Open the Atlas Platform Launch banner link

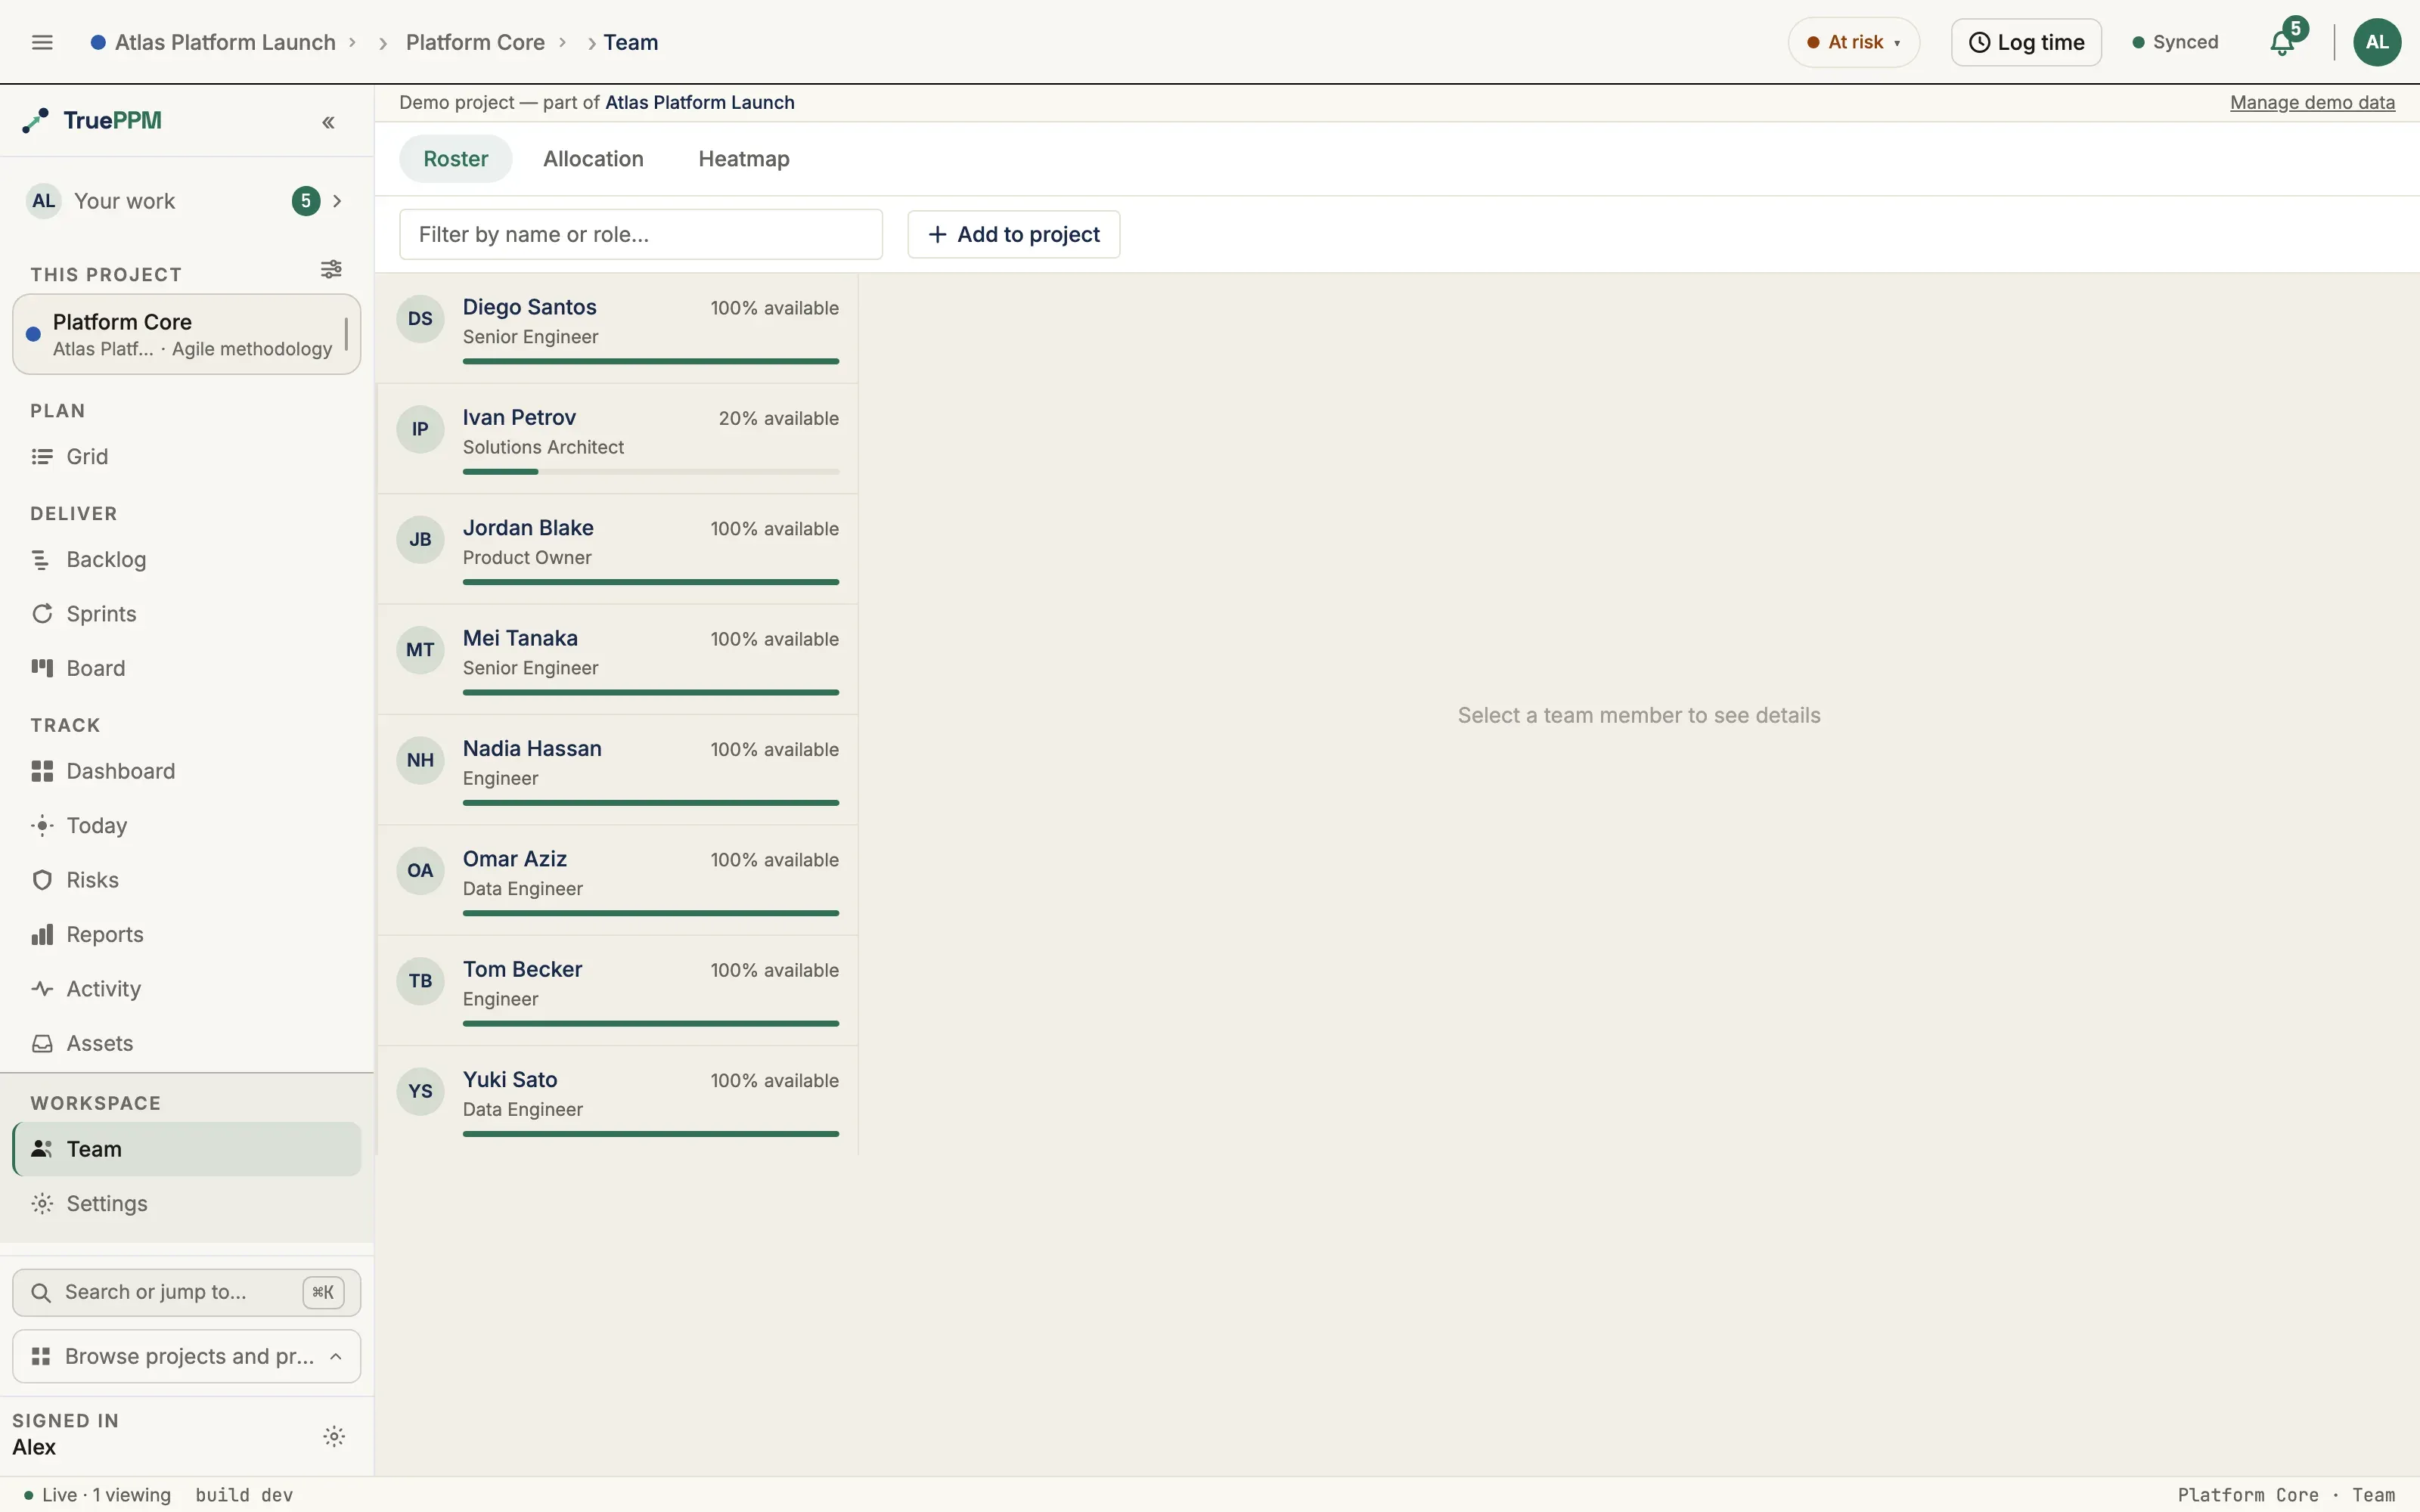699,102
